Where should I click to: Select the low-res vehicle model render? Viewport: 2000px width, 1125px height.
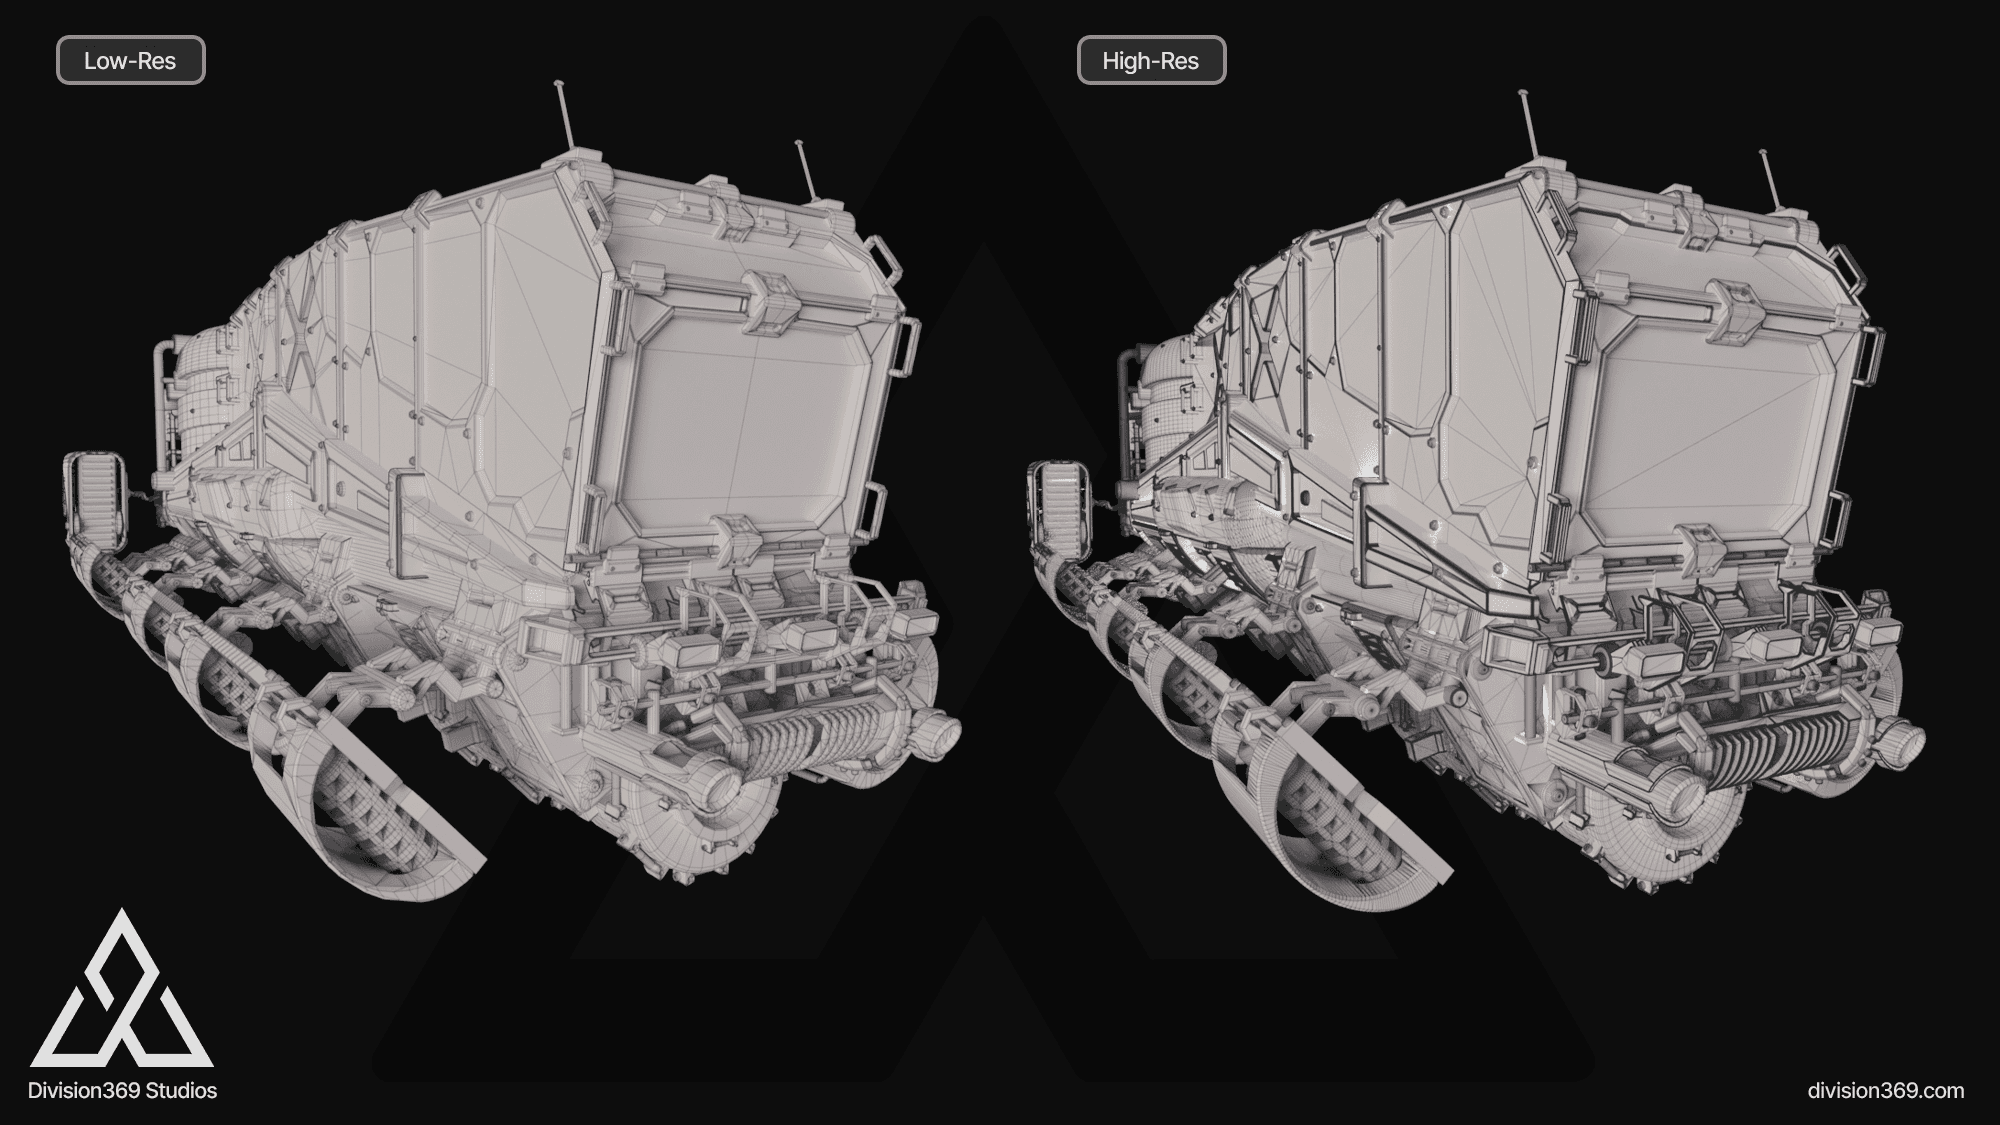[512, 492]
